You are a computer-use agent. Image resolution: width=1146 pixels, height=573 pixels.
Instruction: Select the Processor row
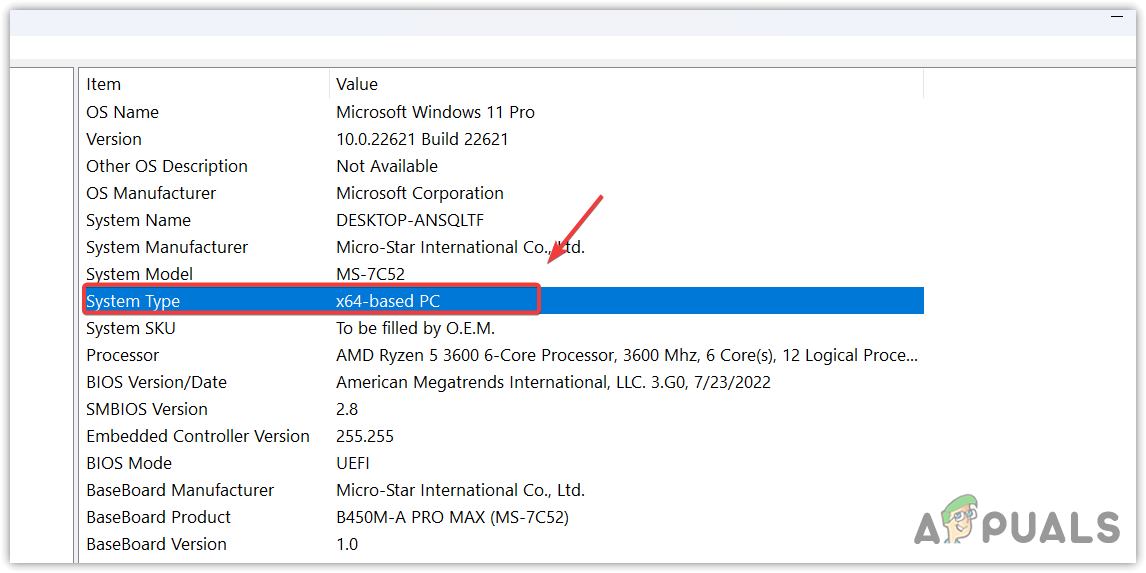[123, 355]
